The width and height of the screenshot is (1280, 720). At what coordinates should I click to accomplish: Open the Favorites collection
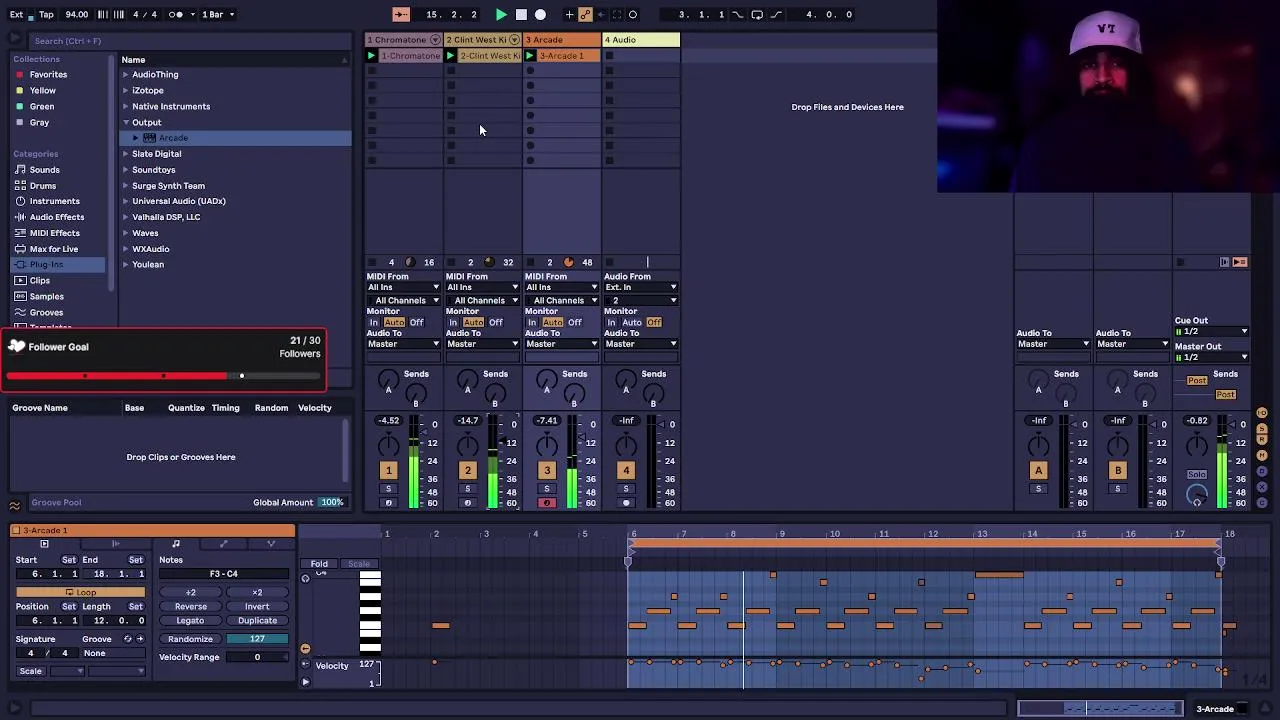tap(48, 75)
